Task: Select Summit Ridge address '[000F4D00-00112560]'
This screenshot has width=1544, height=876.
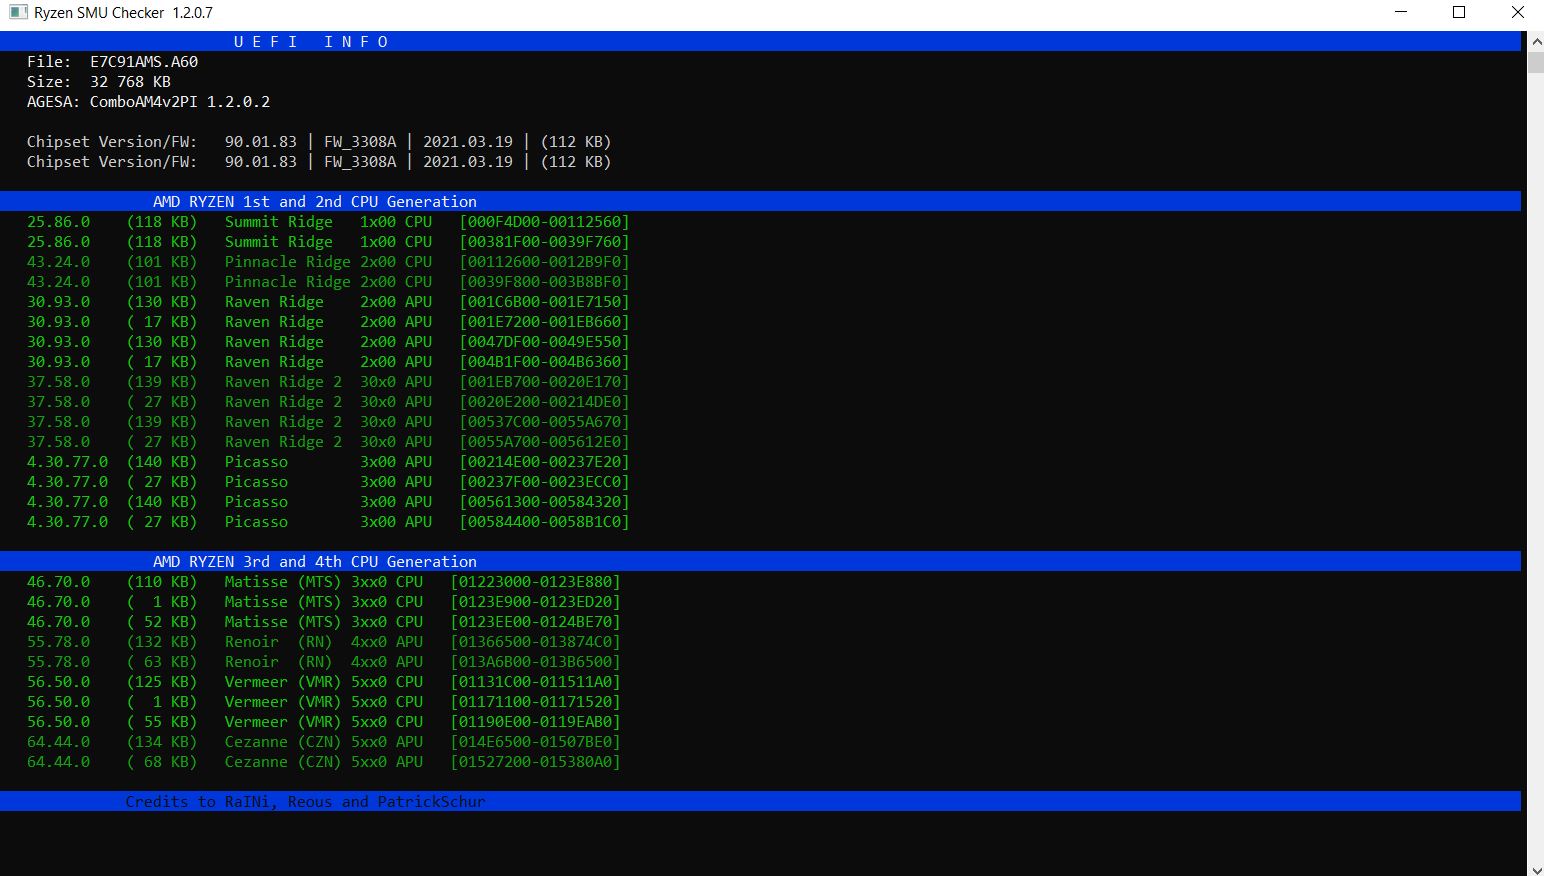Action: [x=545, y=222]
